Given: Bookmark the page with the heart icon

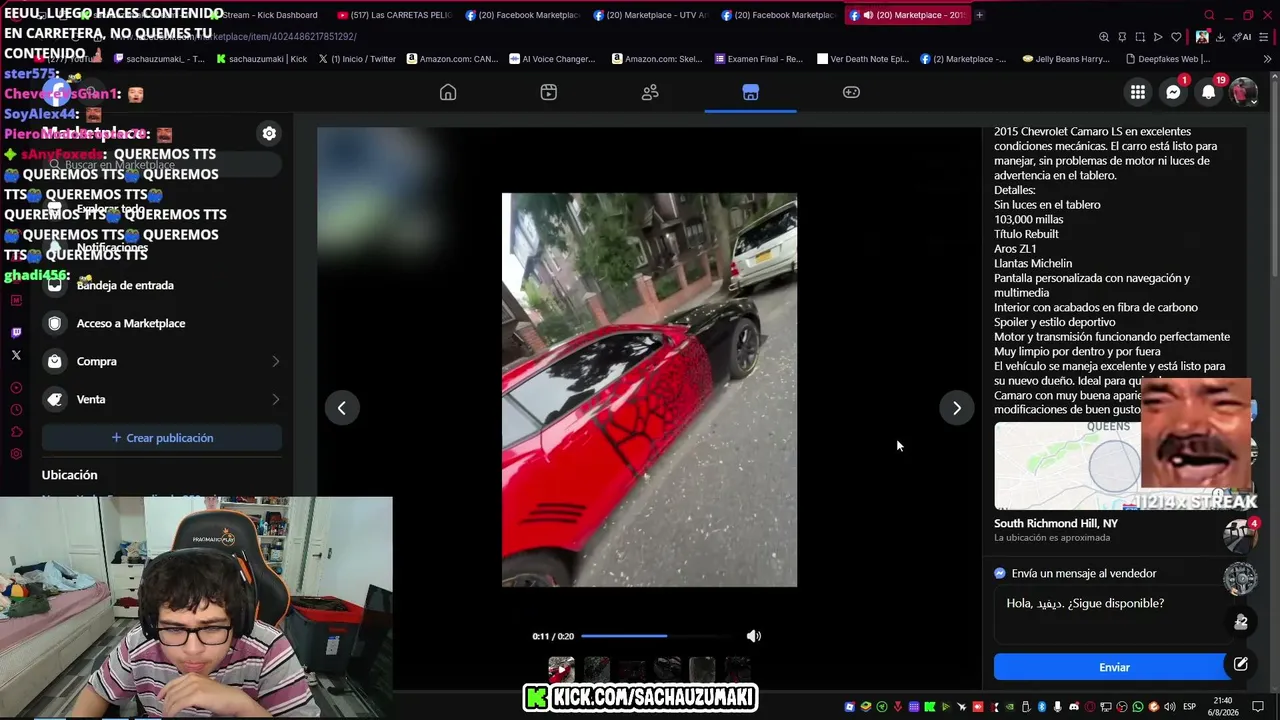Looking at the screenshot, I should [x=1176, y=37].
